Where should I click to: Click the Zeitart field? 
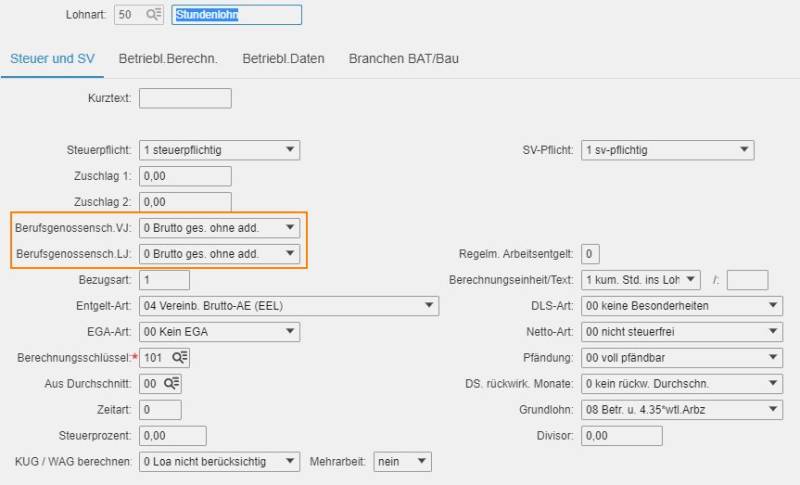click(x=160, y=410)
